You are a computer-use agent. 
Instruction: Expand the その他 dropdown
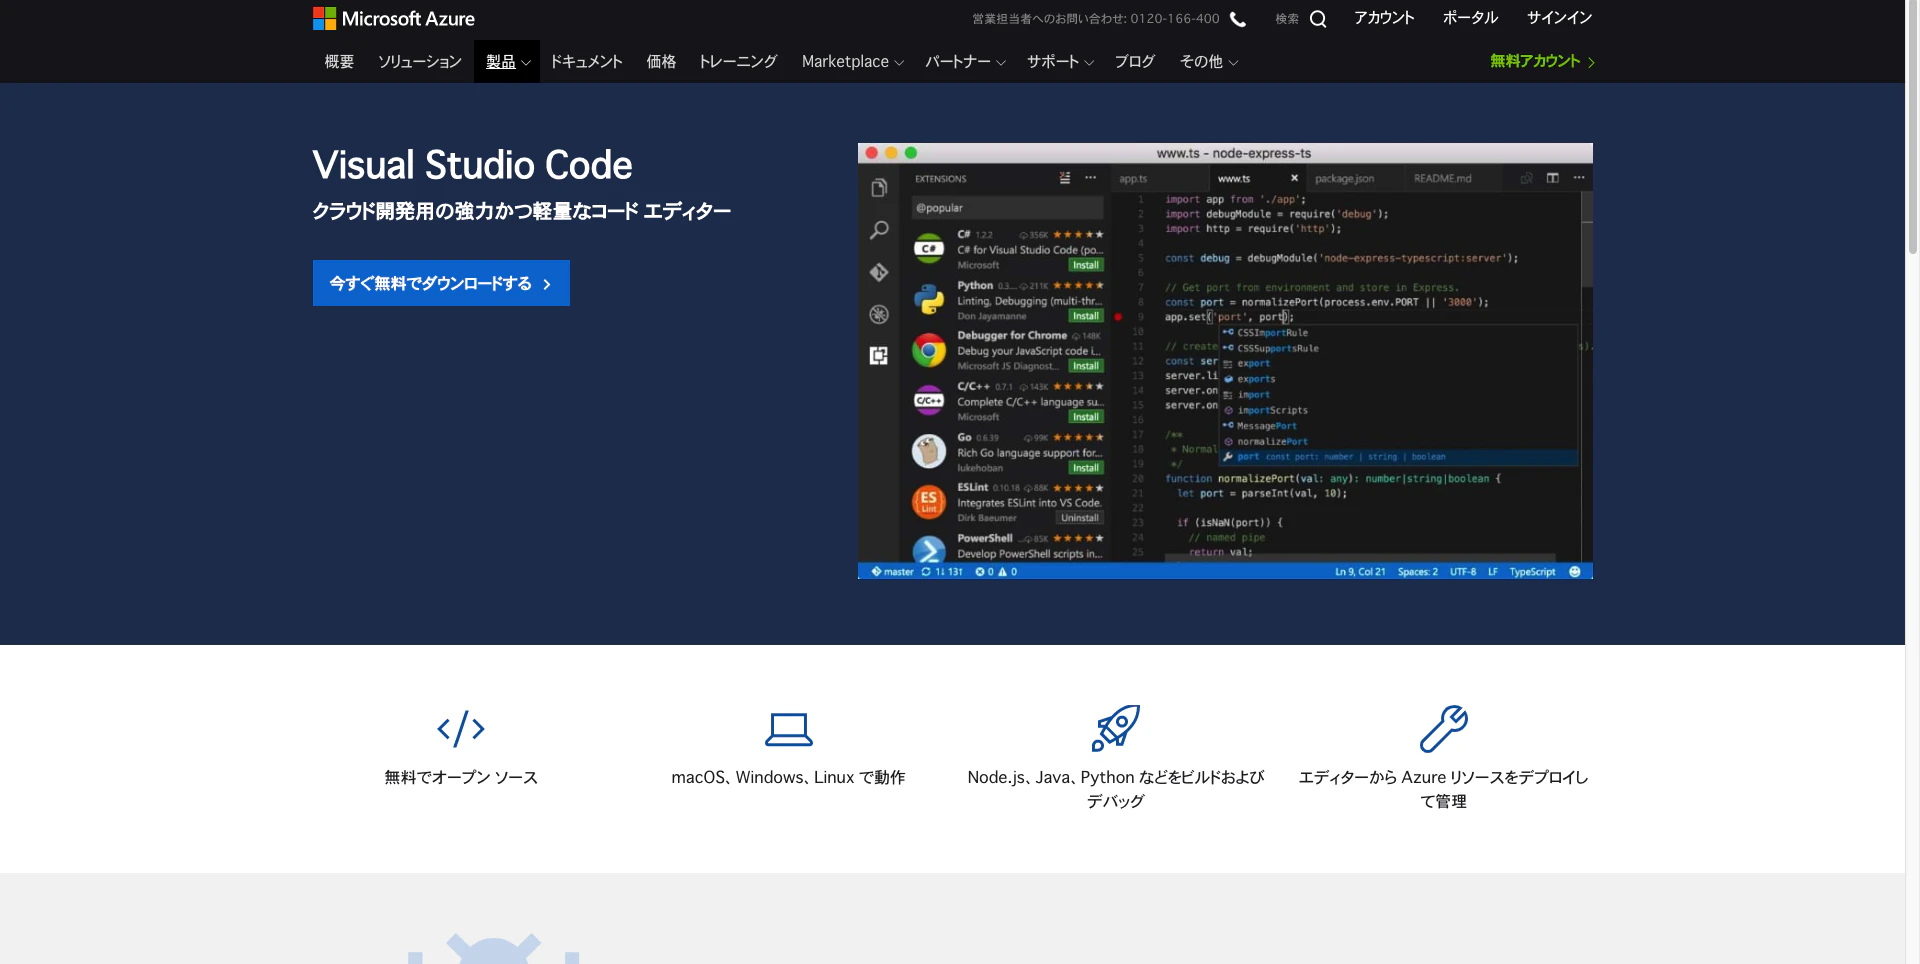(1208, 62)
